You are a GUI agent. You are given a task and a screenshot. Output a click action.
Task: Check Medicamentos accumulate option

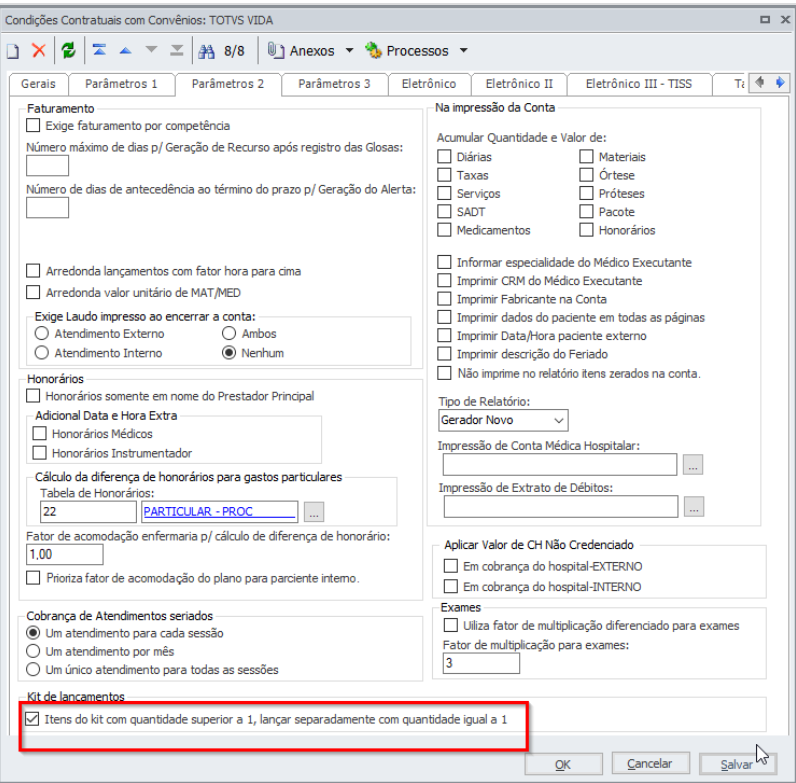(444, 230)
